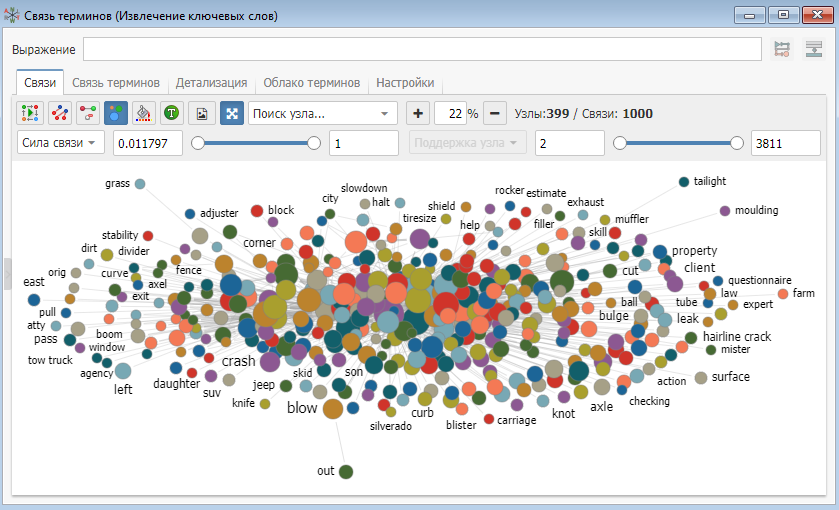Screen dimensions: 839x510
Task: Toggle the highlighted blue node size button
Action: [115, 114]
